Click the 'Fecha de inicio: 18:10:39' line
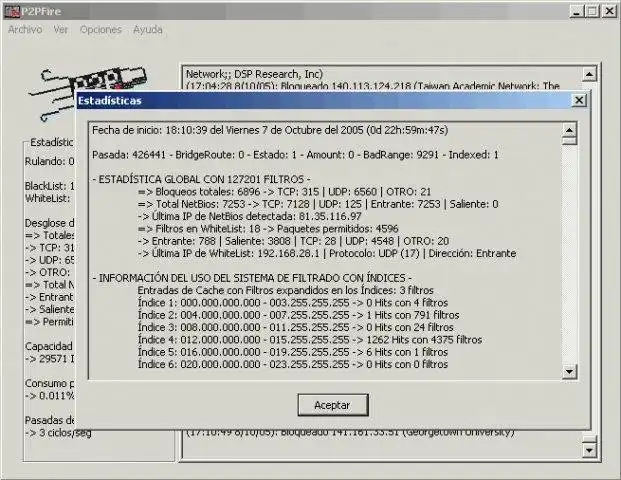 (x=270, y=130)
